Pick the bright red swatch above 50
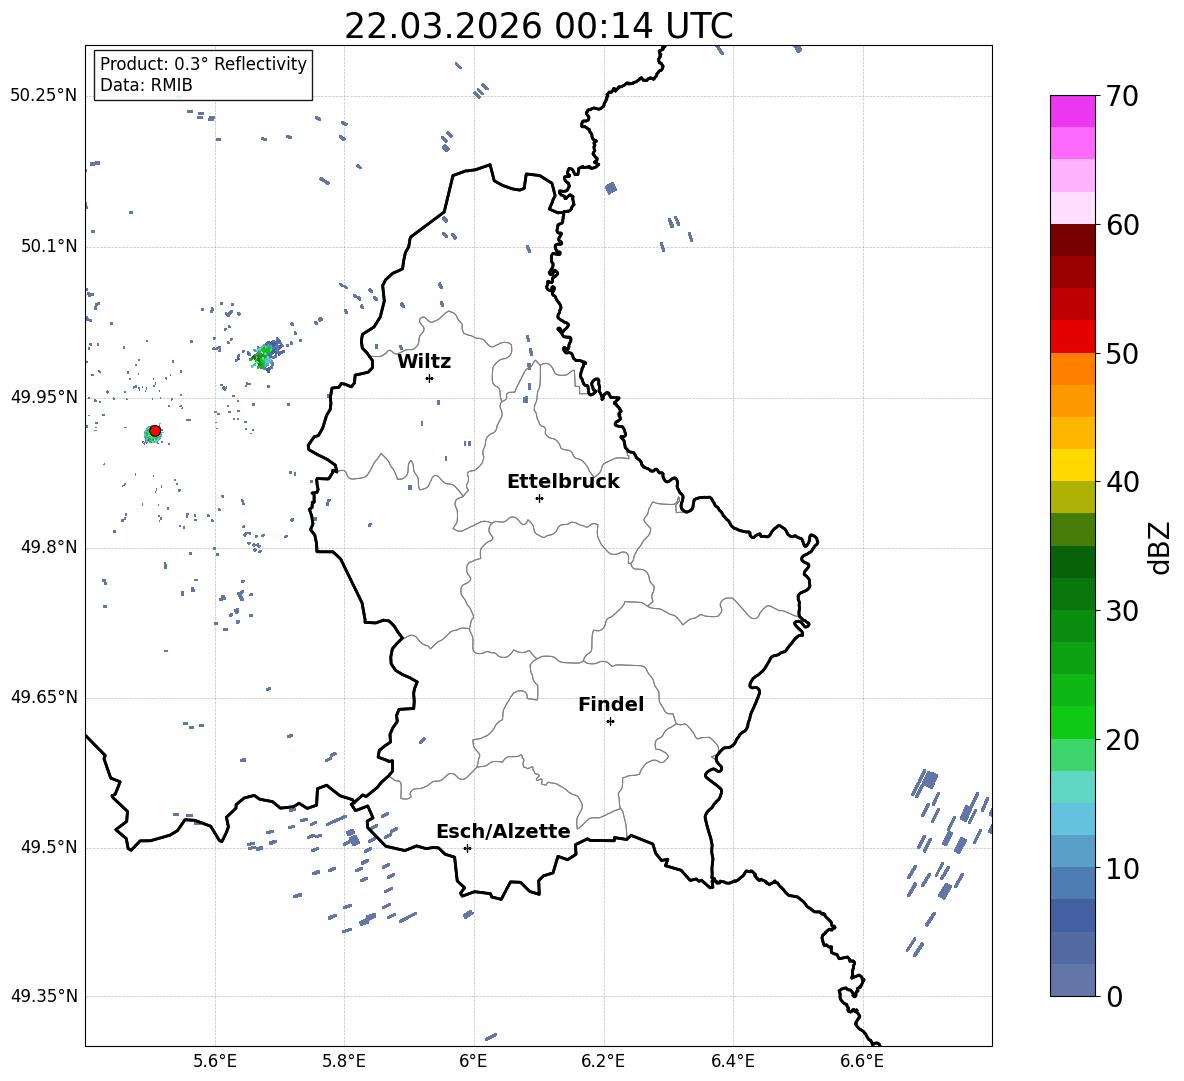Viewport: 1184px width, 1081px height. coord(1072,337)
